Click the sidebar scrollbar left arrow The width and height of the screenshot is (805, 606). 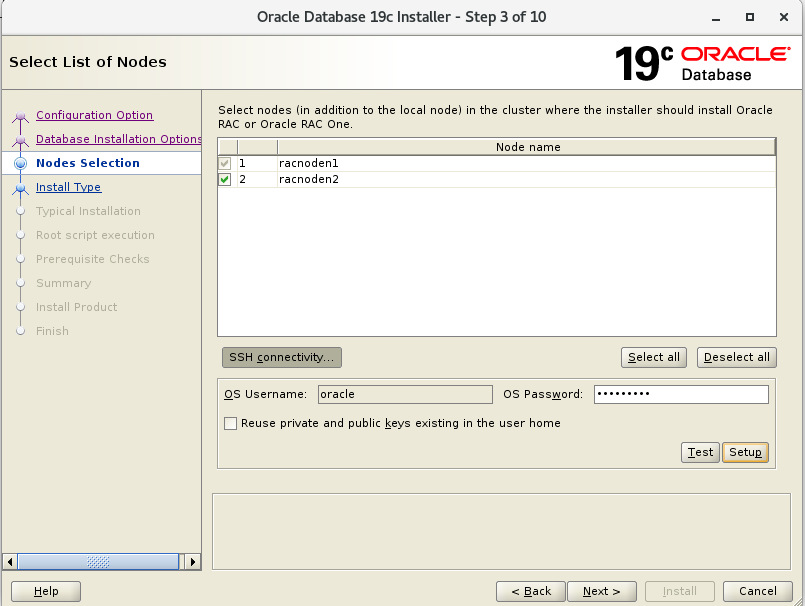click(x=10, y=562)
